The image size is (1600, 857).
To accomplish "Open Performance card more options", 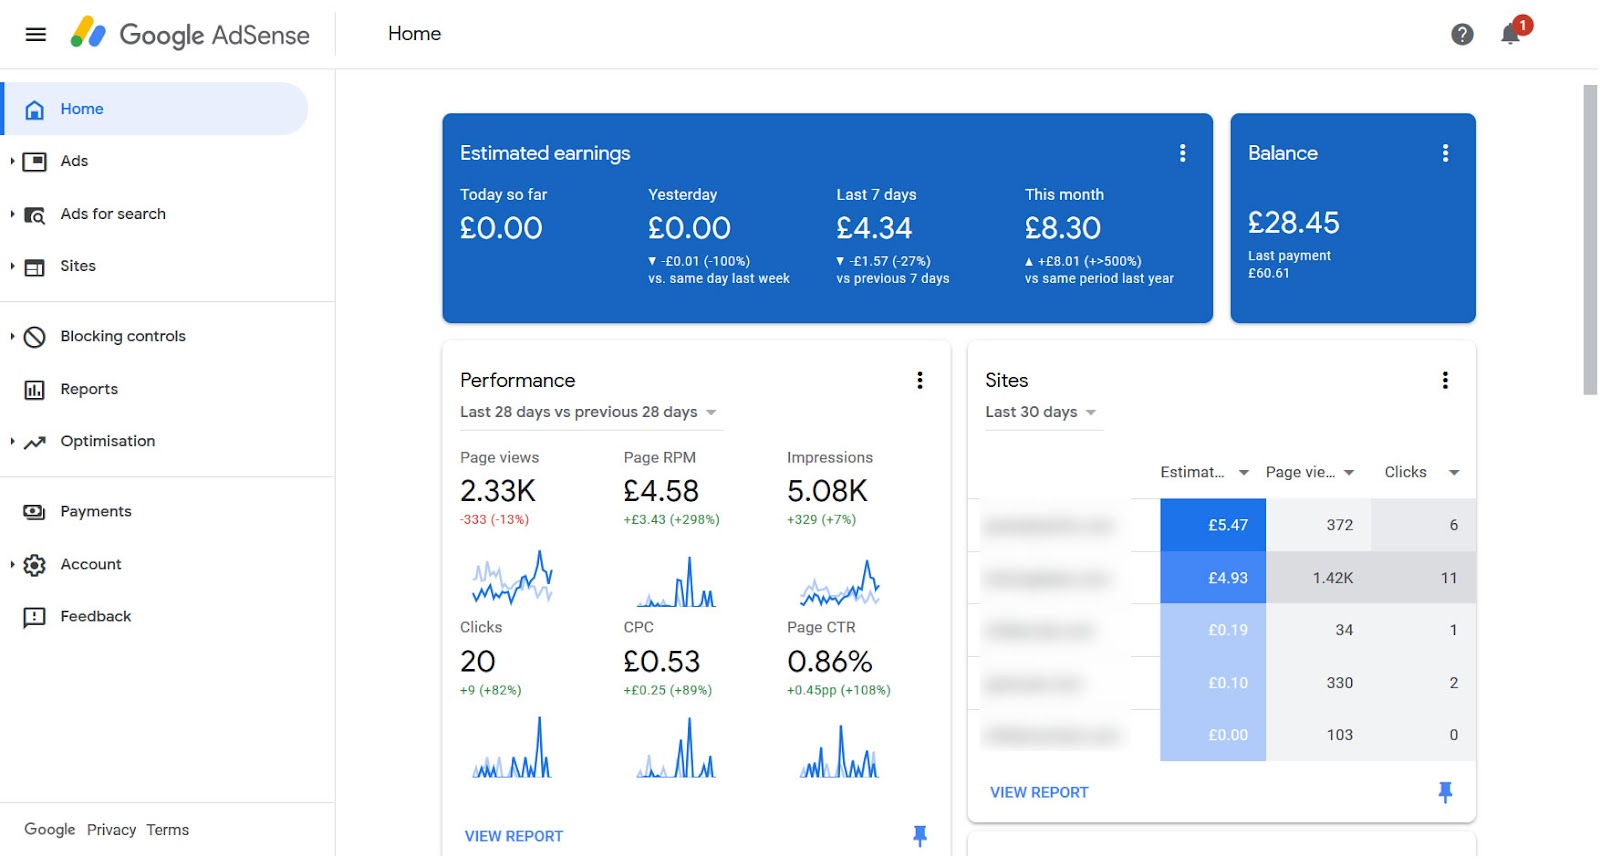I will 919,380.
